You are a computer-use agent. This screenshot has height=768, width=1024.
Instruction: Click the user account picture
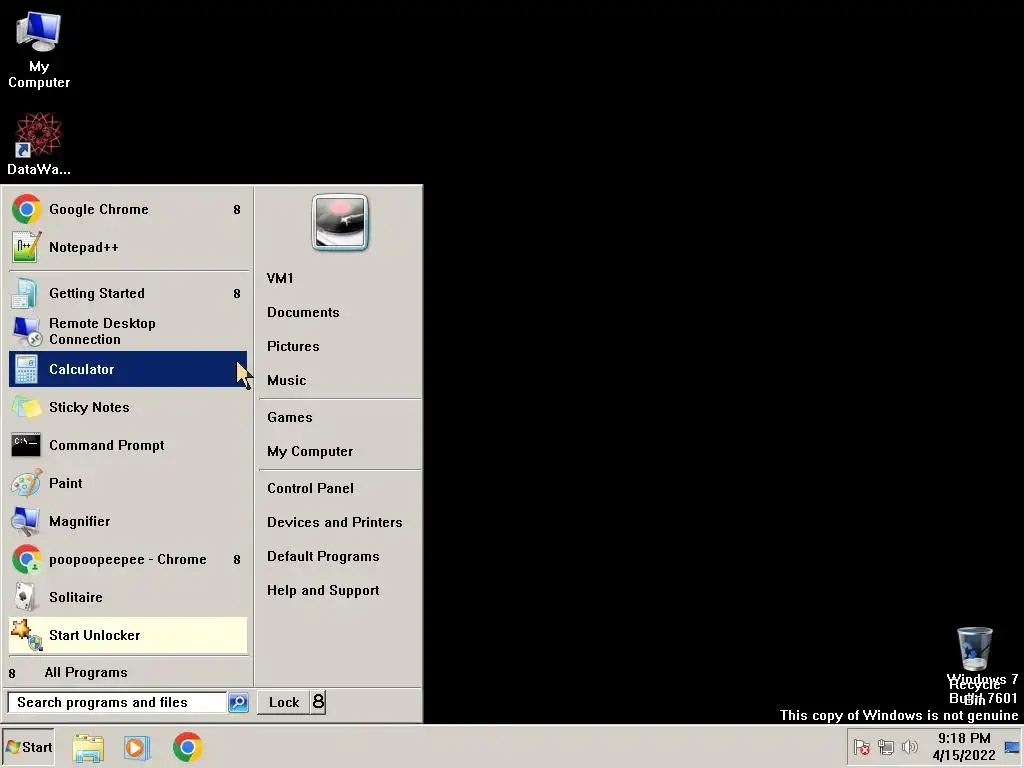pos(340,223)
